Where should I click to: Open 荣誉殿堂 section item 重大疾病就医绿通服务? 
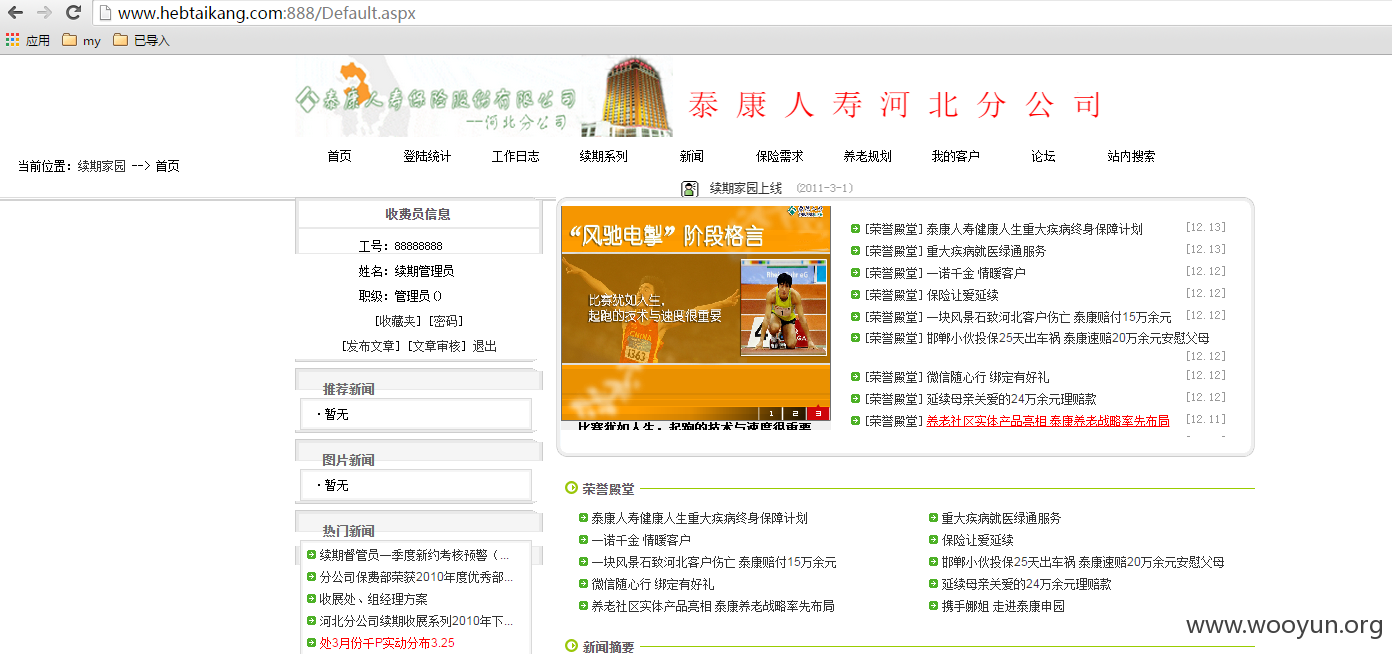pyautogui.click(x=1001, y=518)
